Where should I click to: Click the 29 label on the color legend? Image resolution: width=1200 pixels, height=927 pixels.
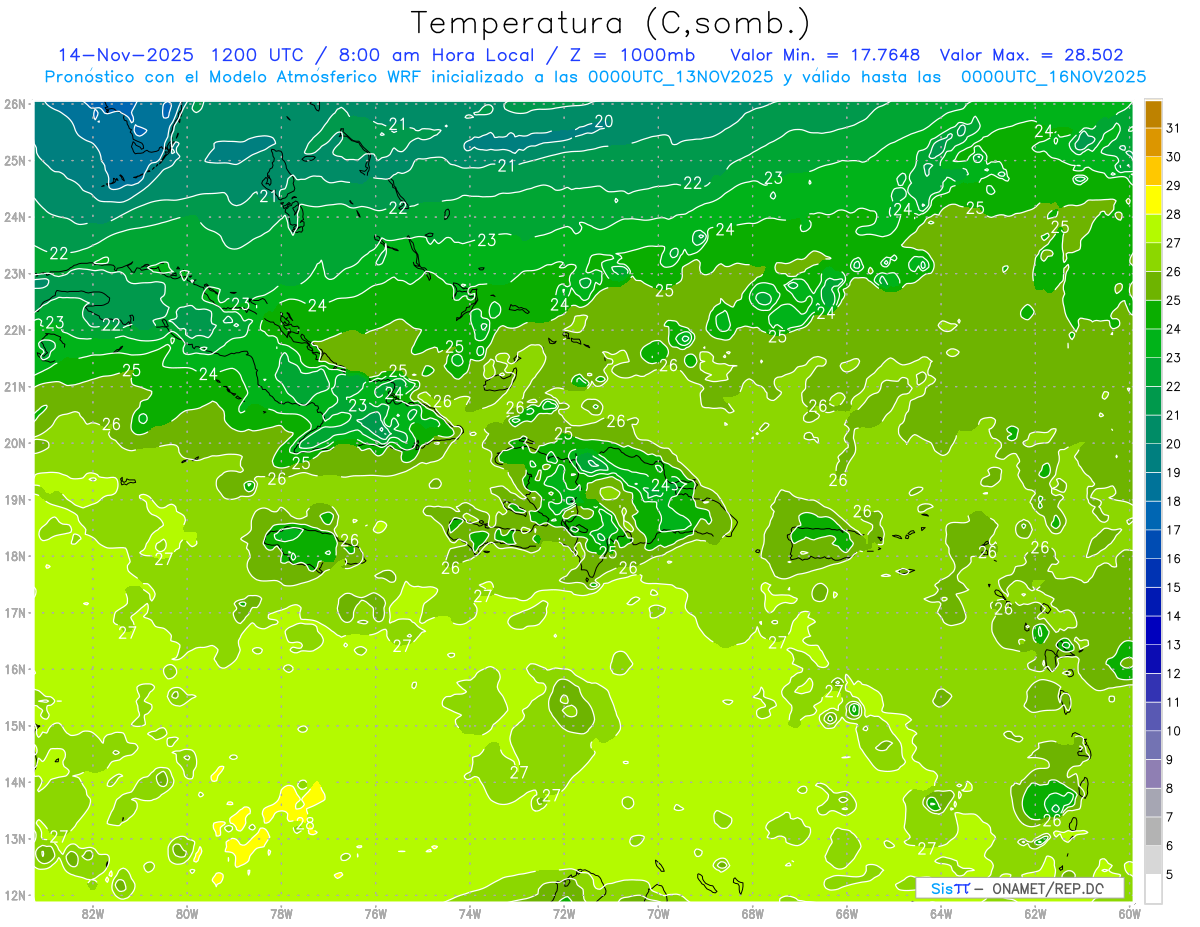[x=1173, y=185]
